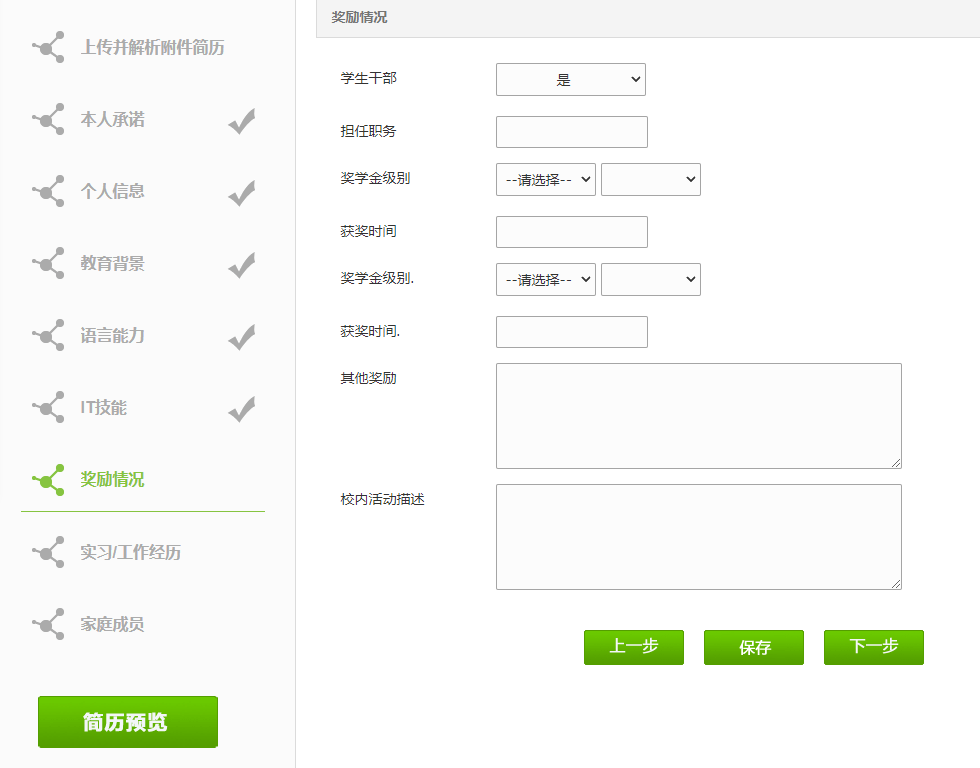Image resolution: width=980 pixels, height=768 pixels.
Task: Click the green node icon beside 奖励情况
Action: pyautogui.click(x=47, y=480)
